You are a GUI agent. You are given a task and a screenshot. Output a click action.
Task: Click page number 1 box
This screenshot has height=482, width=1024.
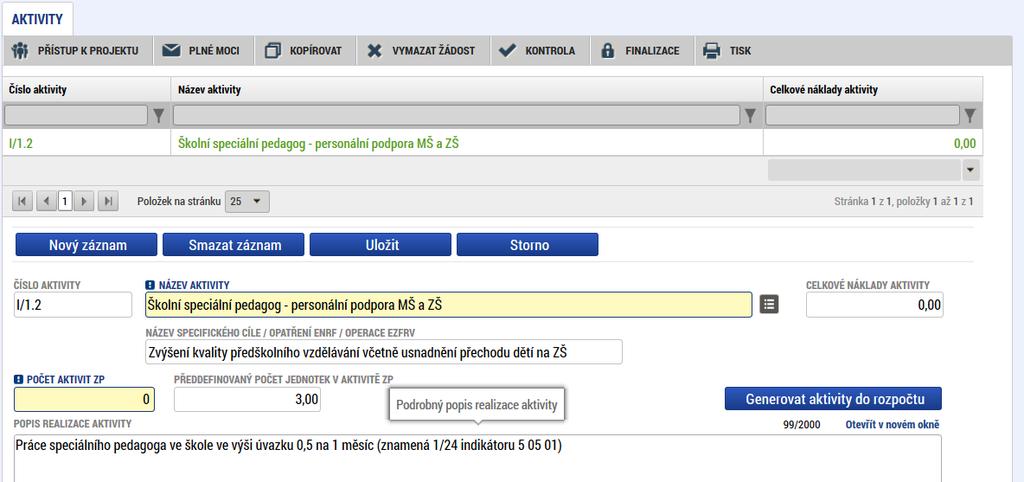[64, 202]
